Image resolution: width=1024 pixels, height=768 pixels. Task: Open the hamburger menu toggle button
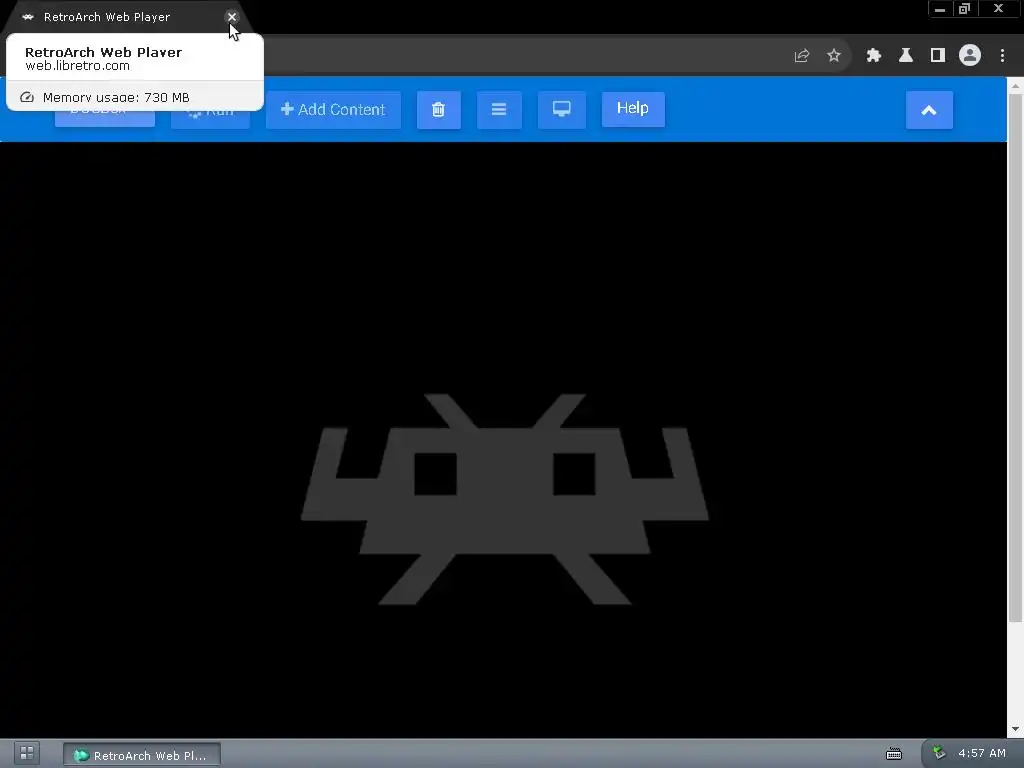coord(499,109)
